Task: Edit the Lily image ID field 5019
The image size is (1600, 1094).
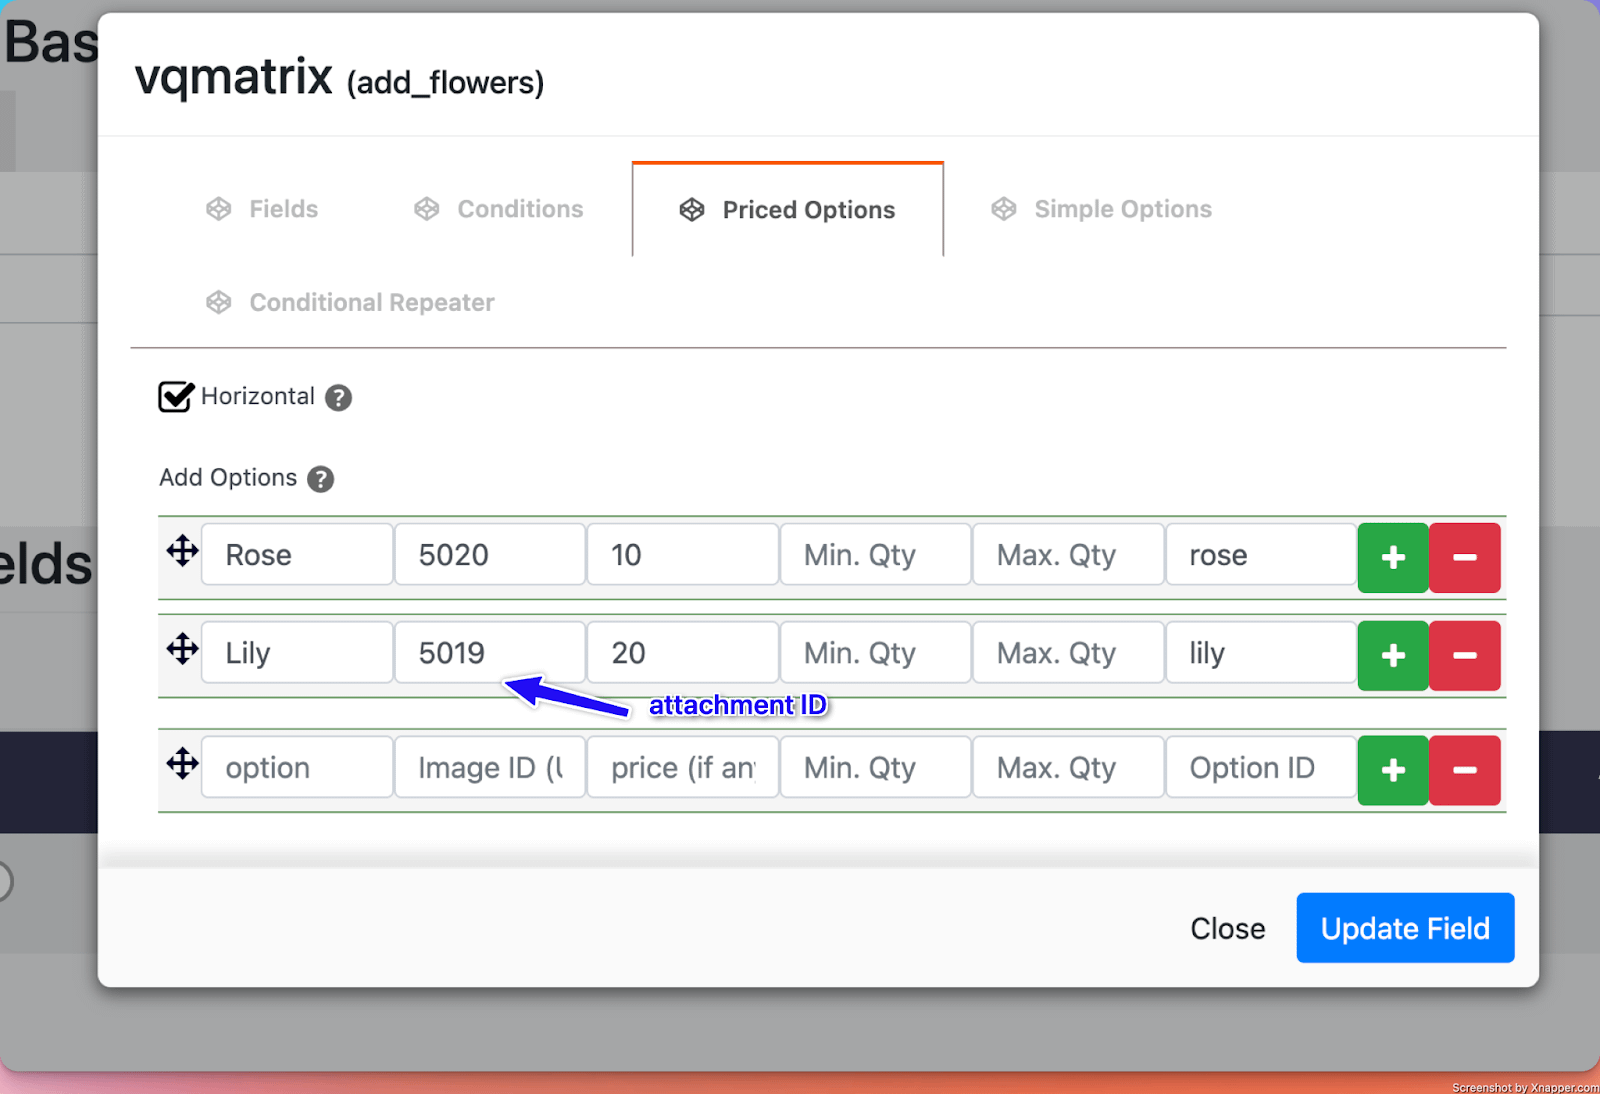Action: tap(489, 653)
